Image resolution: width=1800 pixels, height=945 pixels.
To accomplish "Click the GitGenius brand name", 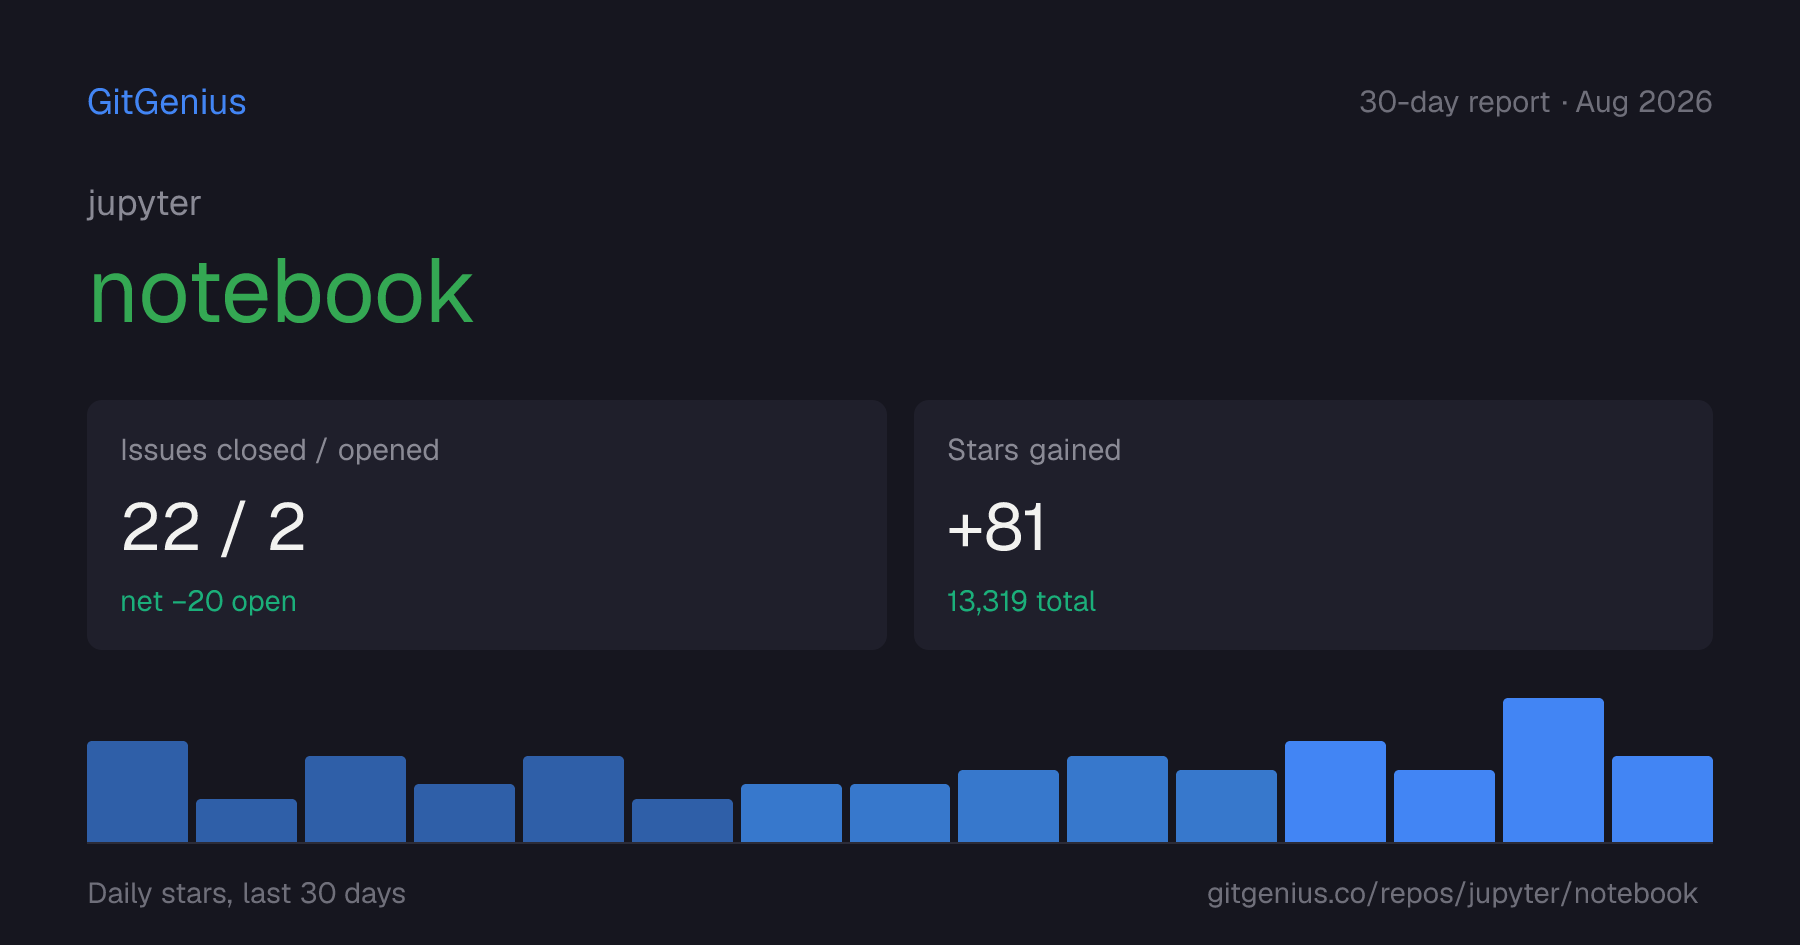I will point(167,102).
